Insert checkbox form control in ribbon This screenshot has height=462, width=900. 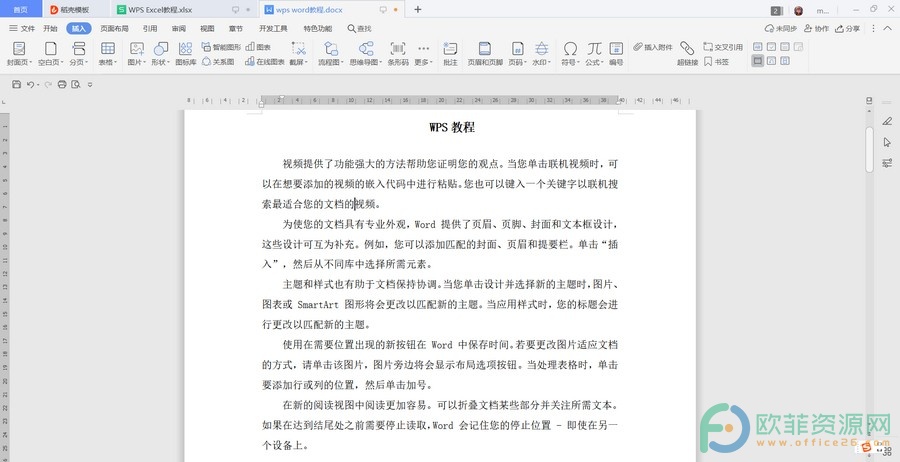pos(771,47)
